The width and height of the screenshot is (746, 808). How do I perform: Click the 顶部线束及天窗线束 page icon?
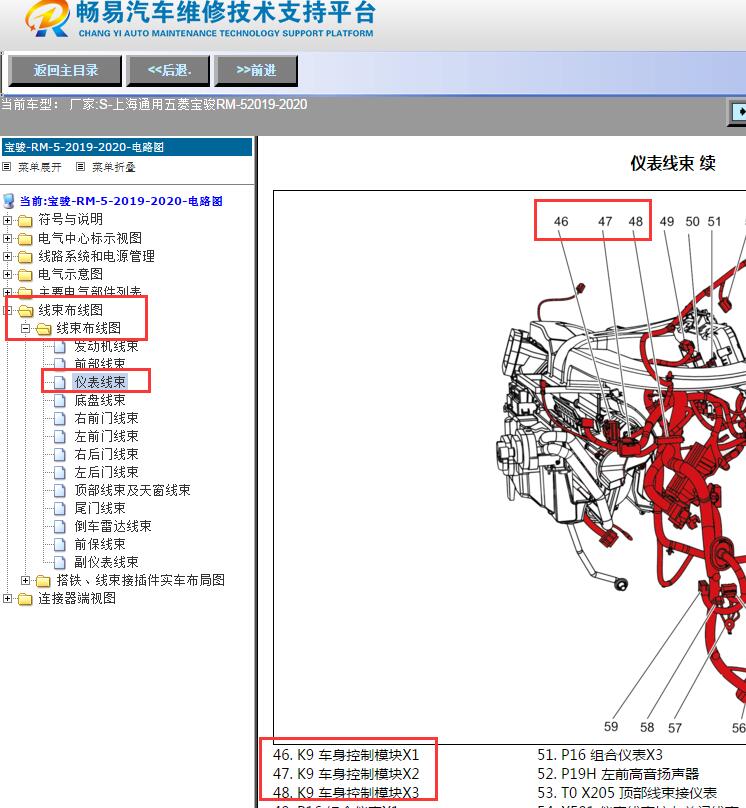(x=60, y=491)
